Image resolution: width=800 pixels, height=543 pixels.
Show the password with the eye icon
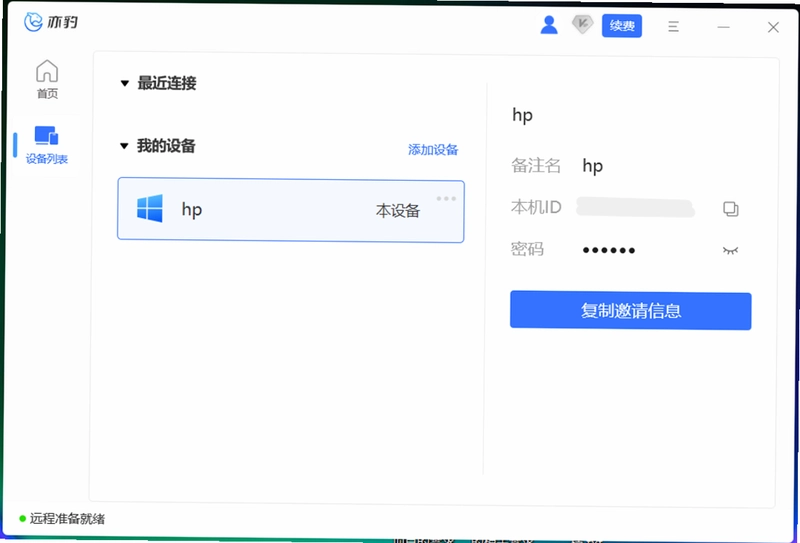tap(730, 250)
